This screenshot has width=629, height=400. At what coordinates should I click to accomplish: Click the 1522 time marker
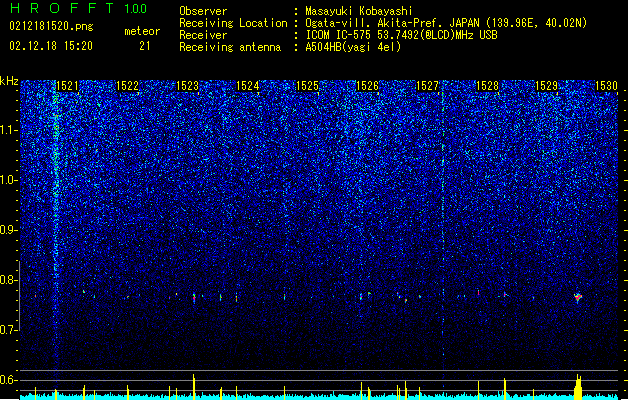127,86
